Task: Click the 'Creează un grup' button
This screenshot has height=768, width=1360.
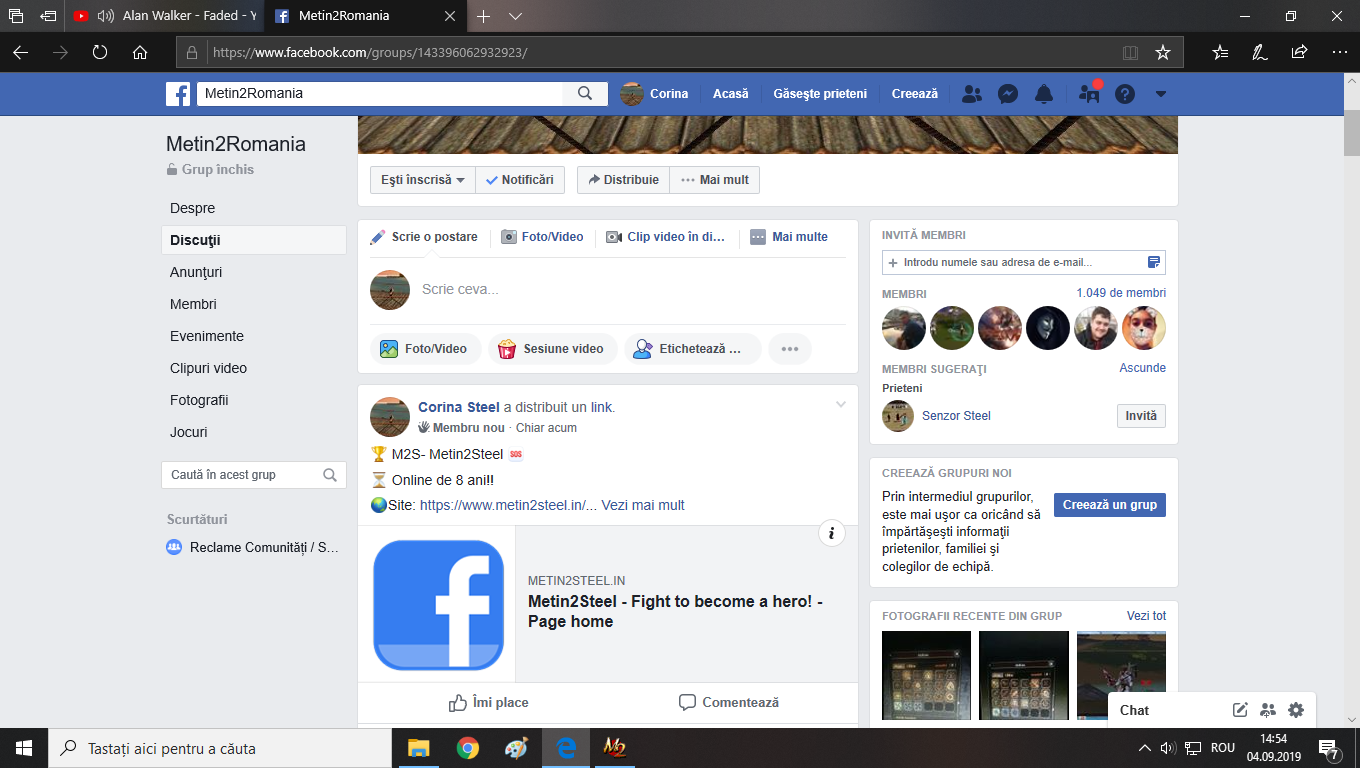Action: click(1110, 505)
